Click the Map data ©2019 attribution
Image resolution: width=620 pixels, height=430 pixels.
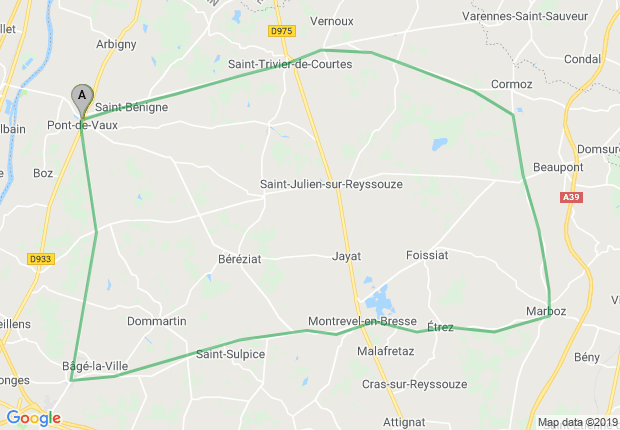click(x=578, y=422)
